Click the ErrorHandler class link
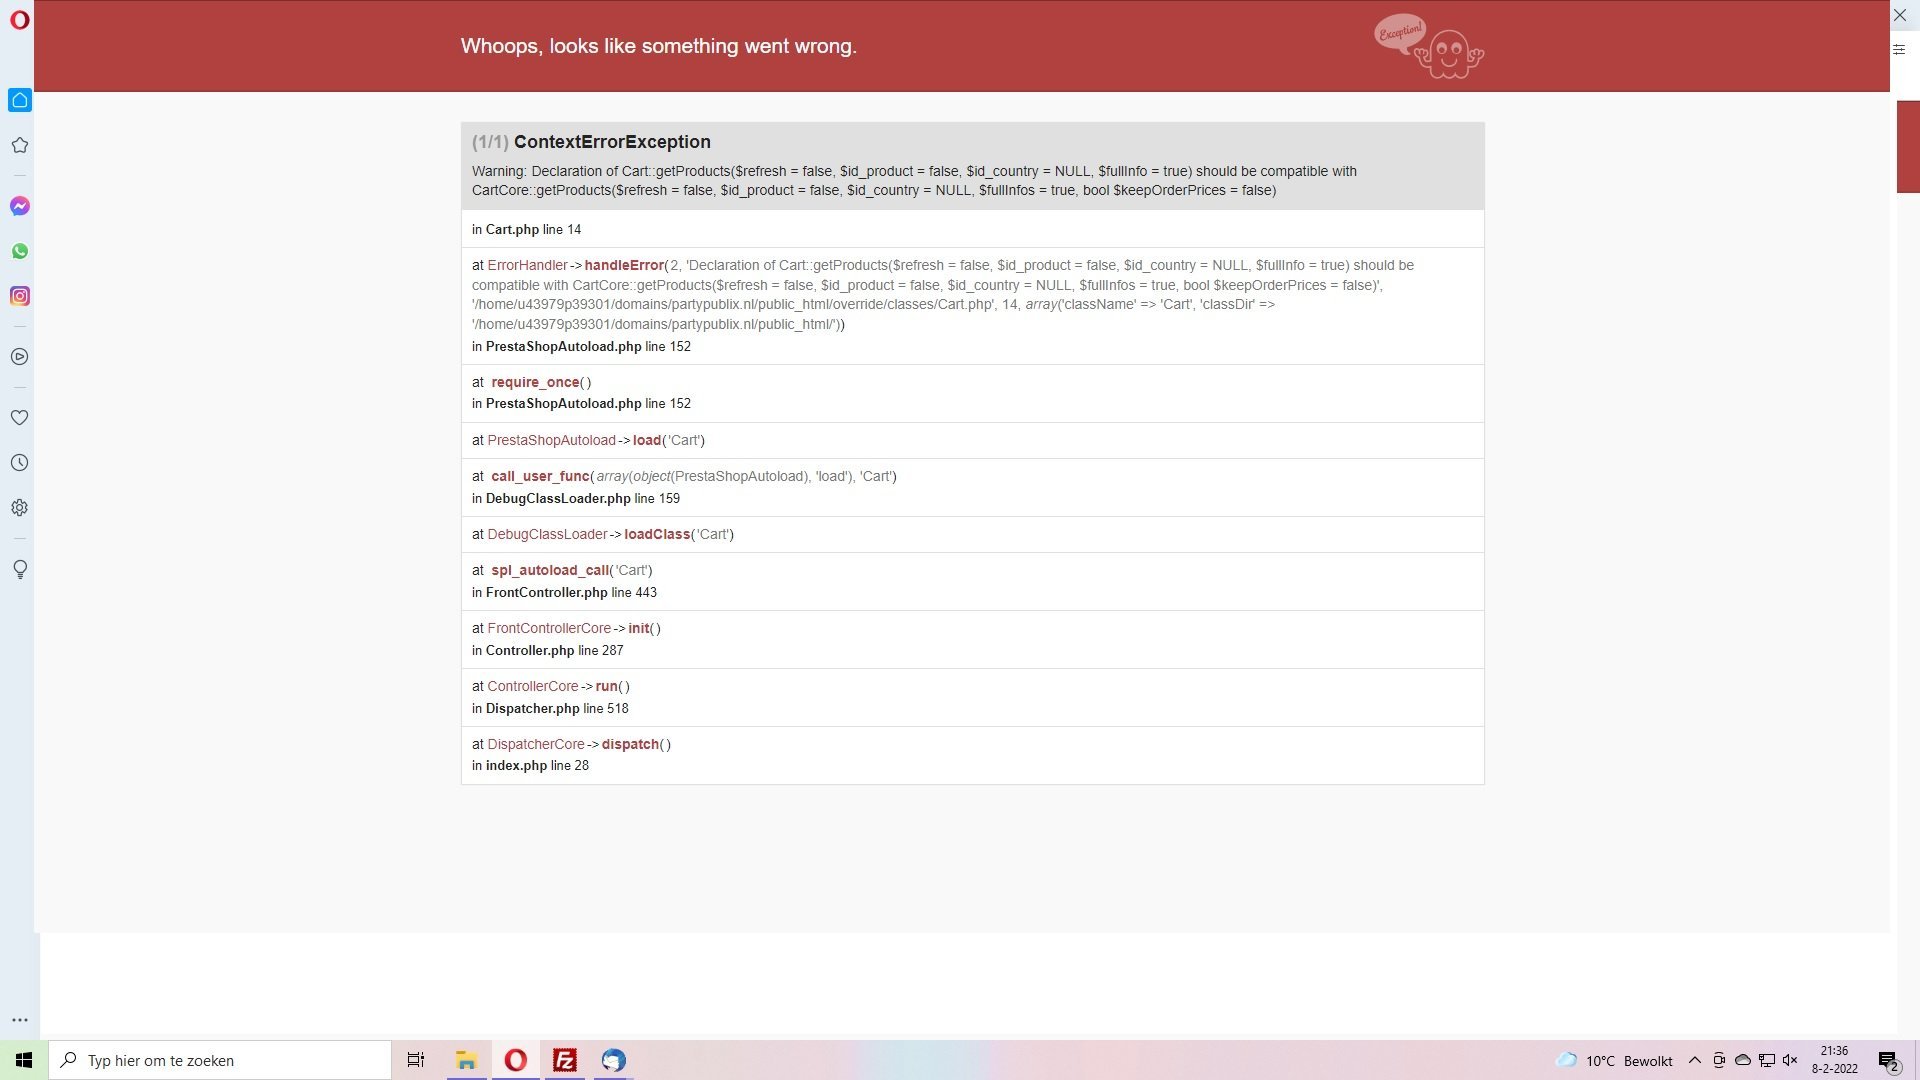 pos(527,266)
